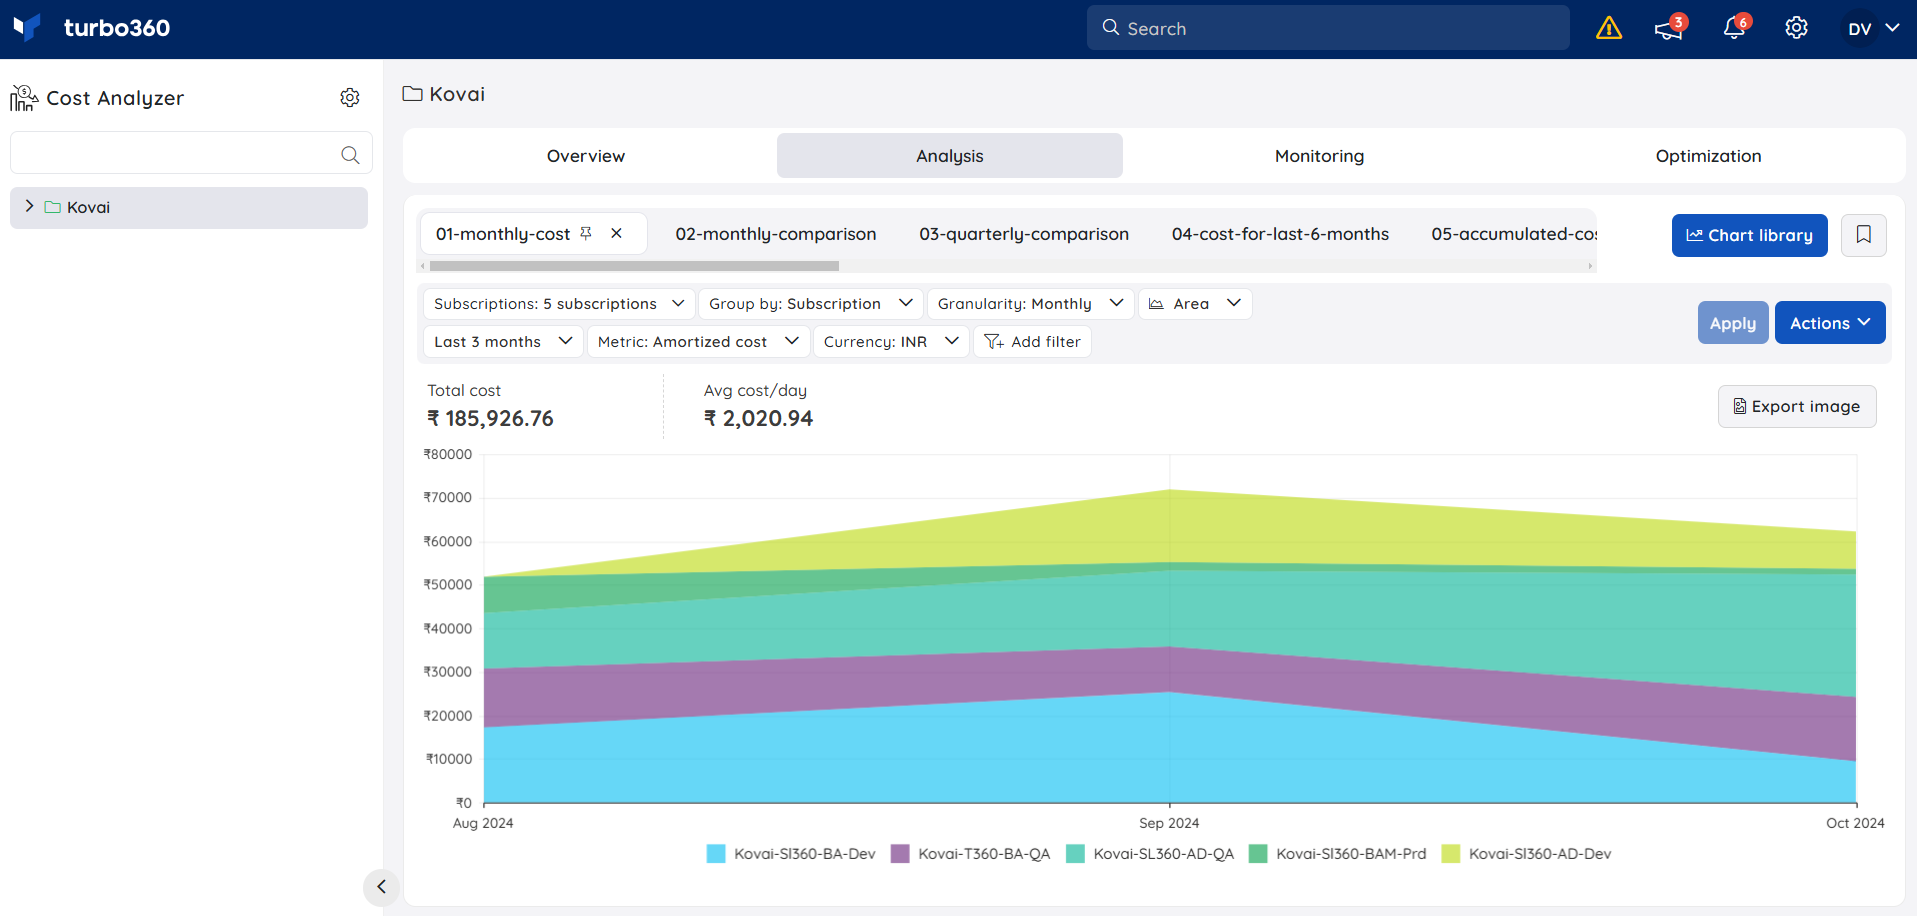The width and height of the screenshot is (1917, 916).
Task: Collapse the sidebar with arrow button
Action: [x=381, y=887]
